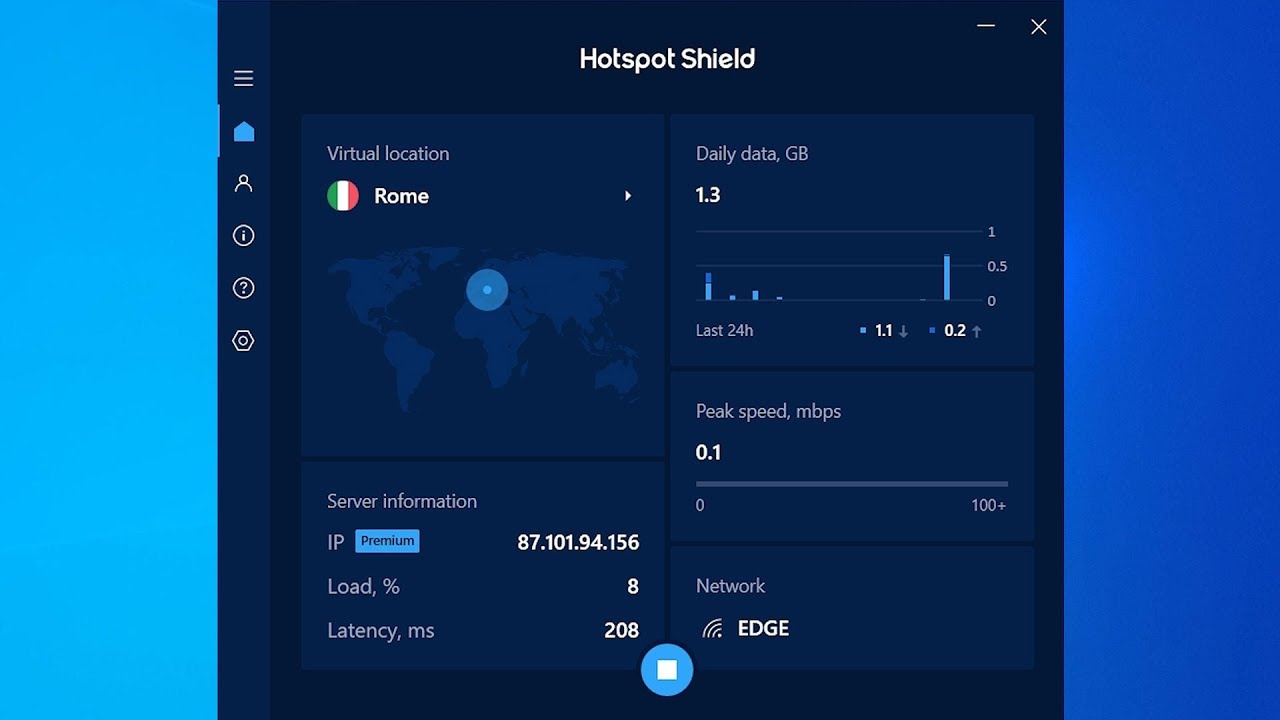1280x720 pixels.
Task: Click the Peak speed, mbps heading
Action: (x=768, y=412)
